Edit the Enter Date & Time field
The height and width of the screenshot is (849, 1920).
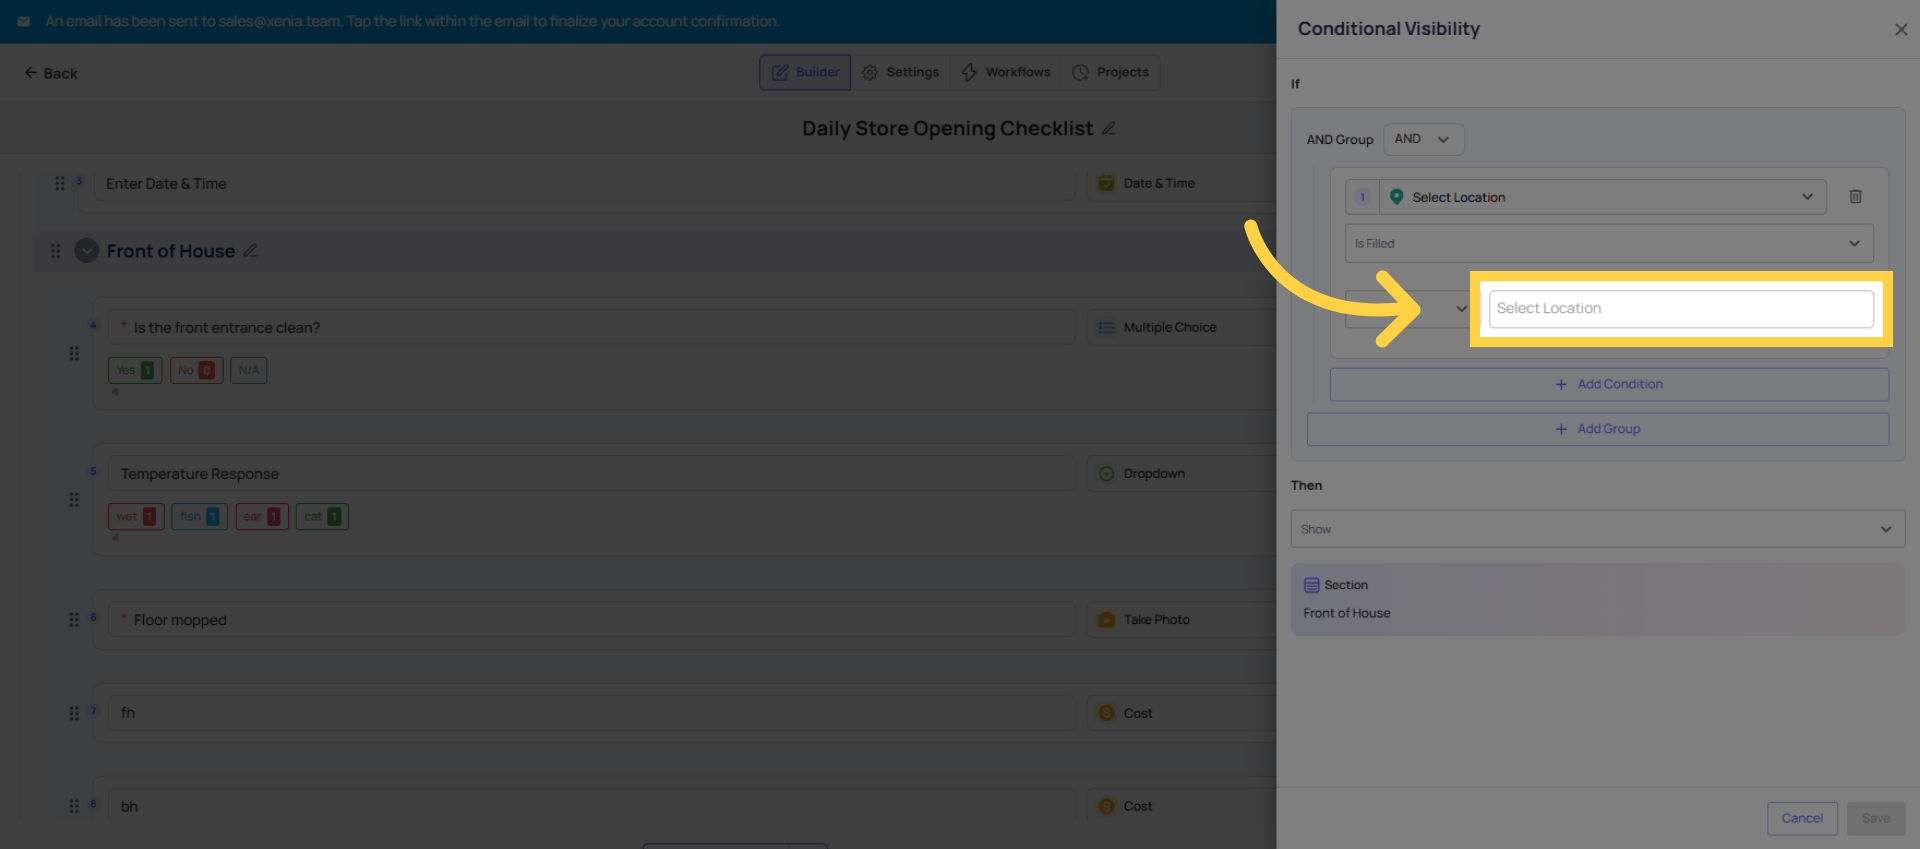[584, 183]
